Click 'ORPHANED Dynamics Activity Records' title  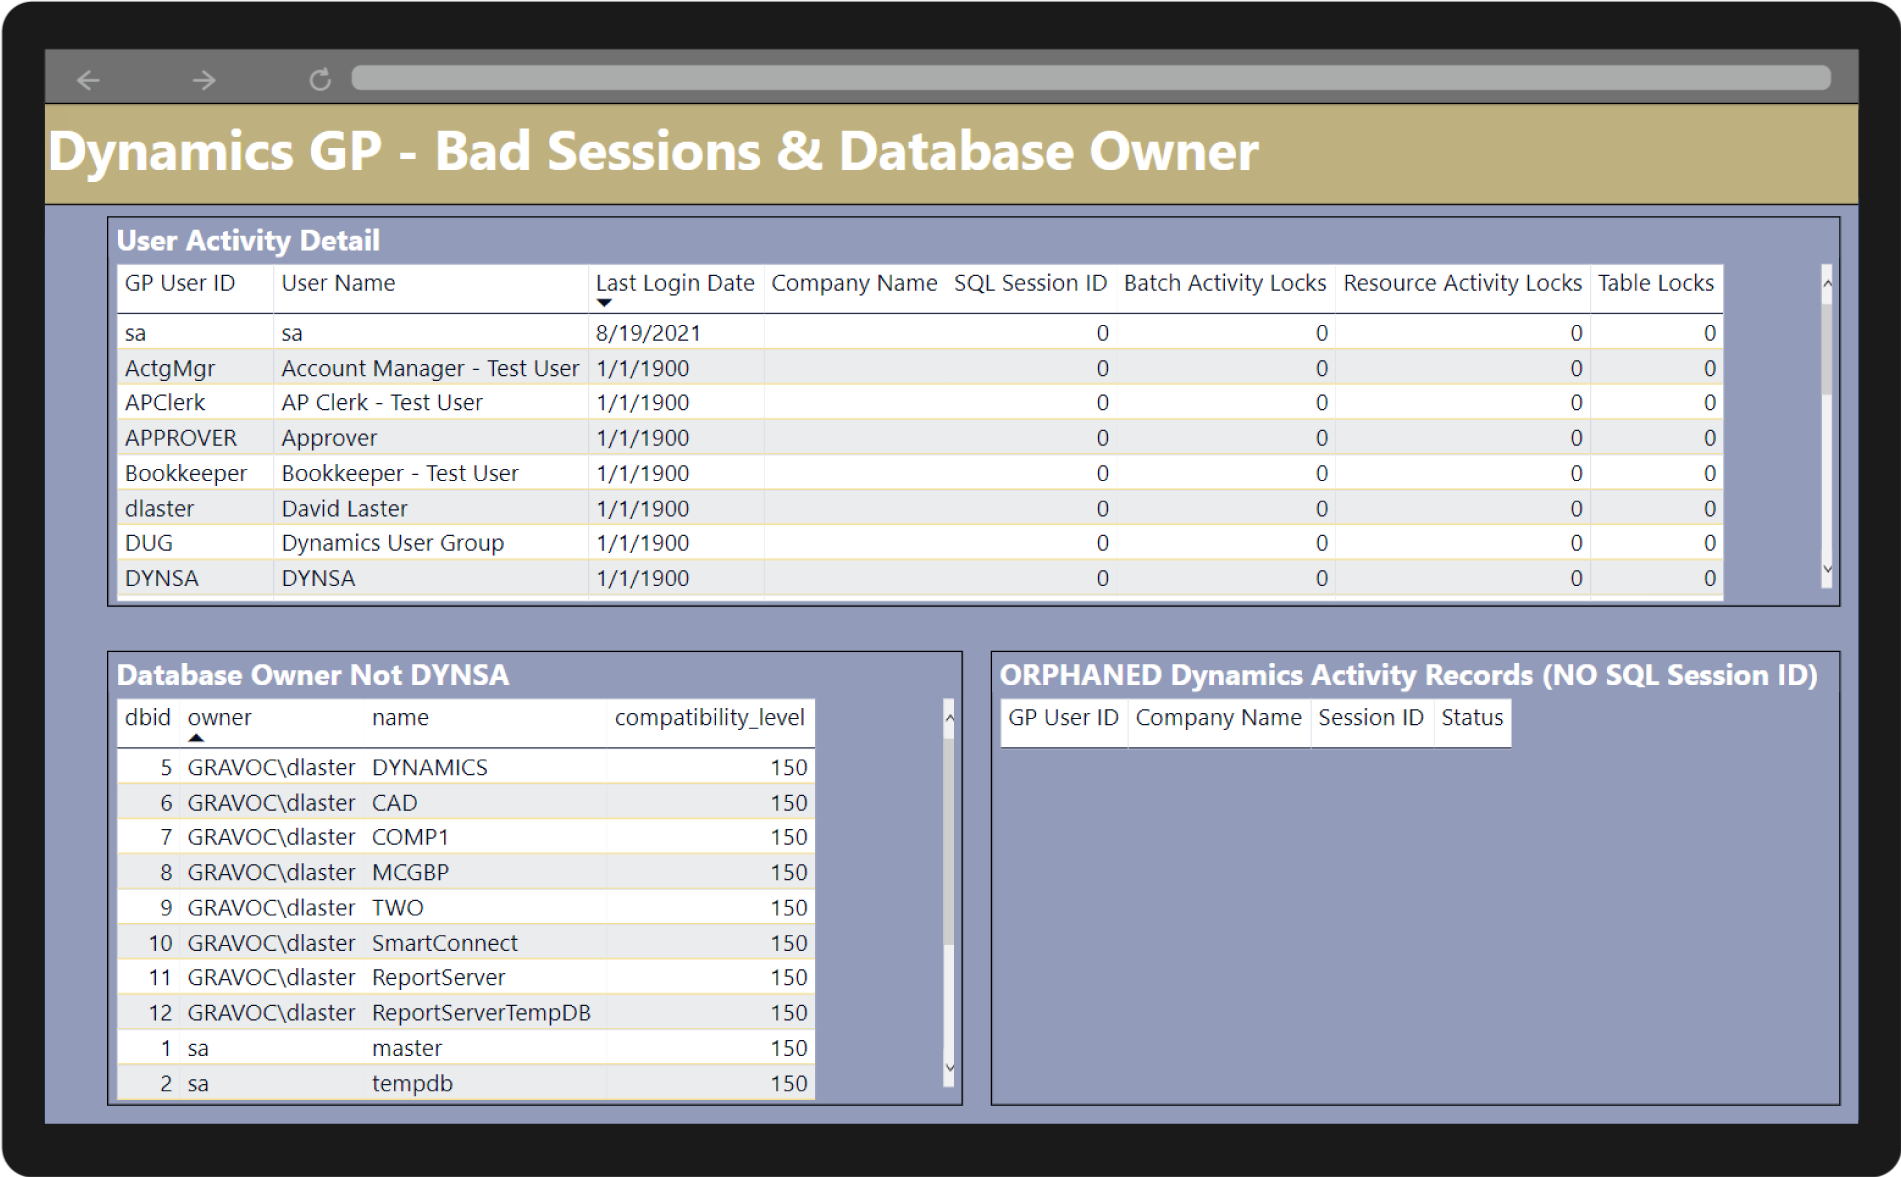coord(1408,675)
